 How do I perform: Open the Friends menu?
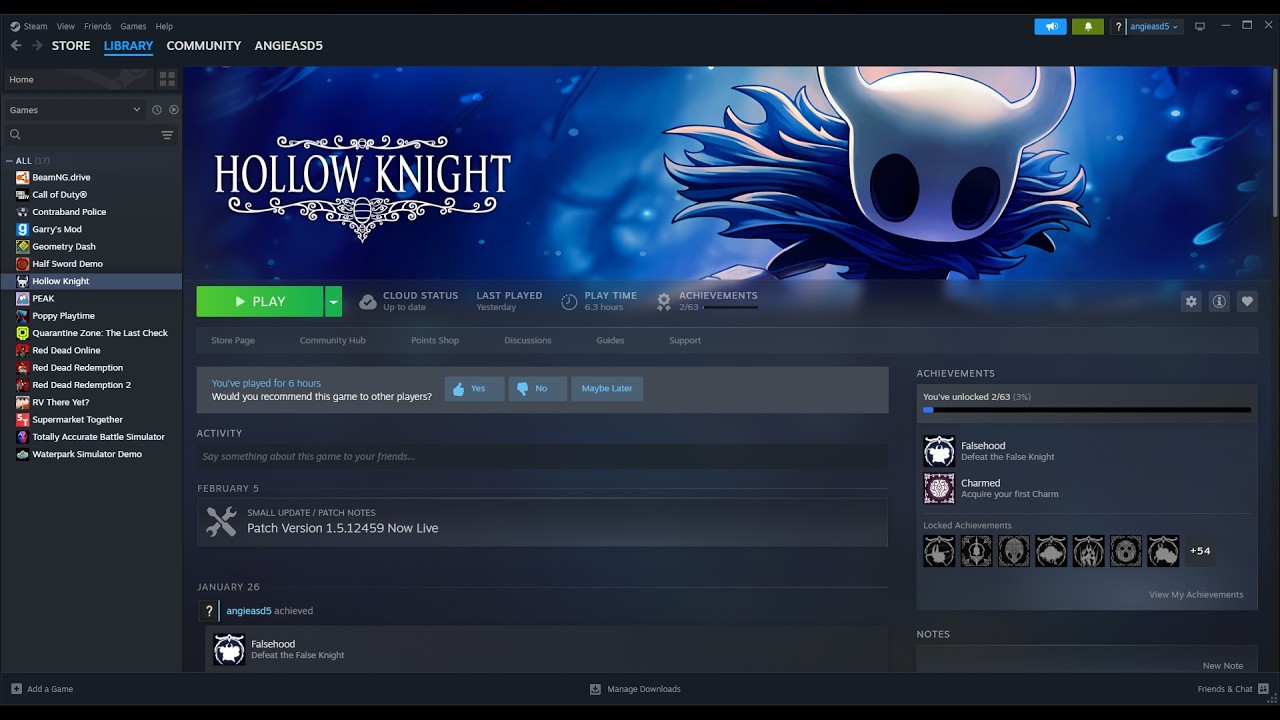pyautogui.click(x=98, y=26)
